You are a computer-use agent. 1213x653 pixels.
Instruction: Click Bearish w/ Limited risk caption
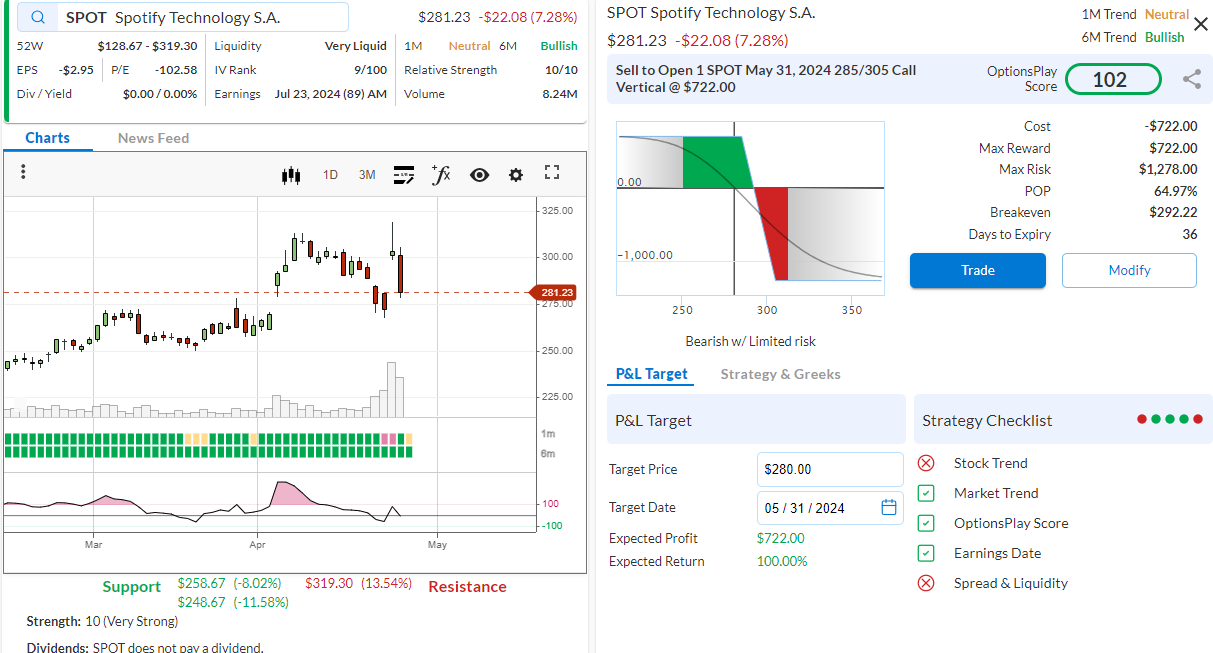point(750,341)
